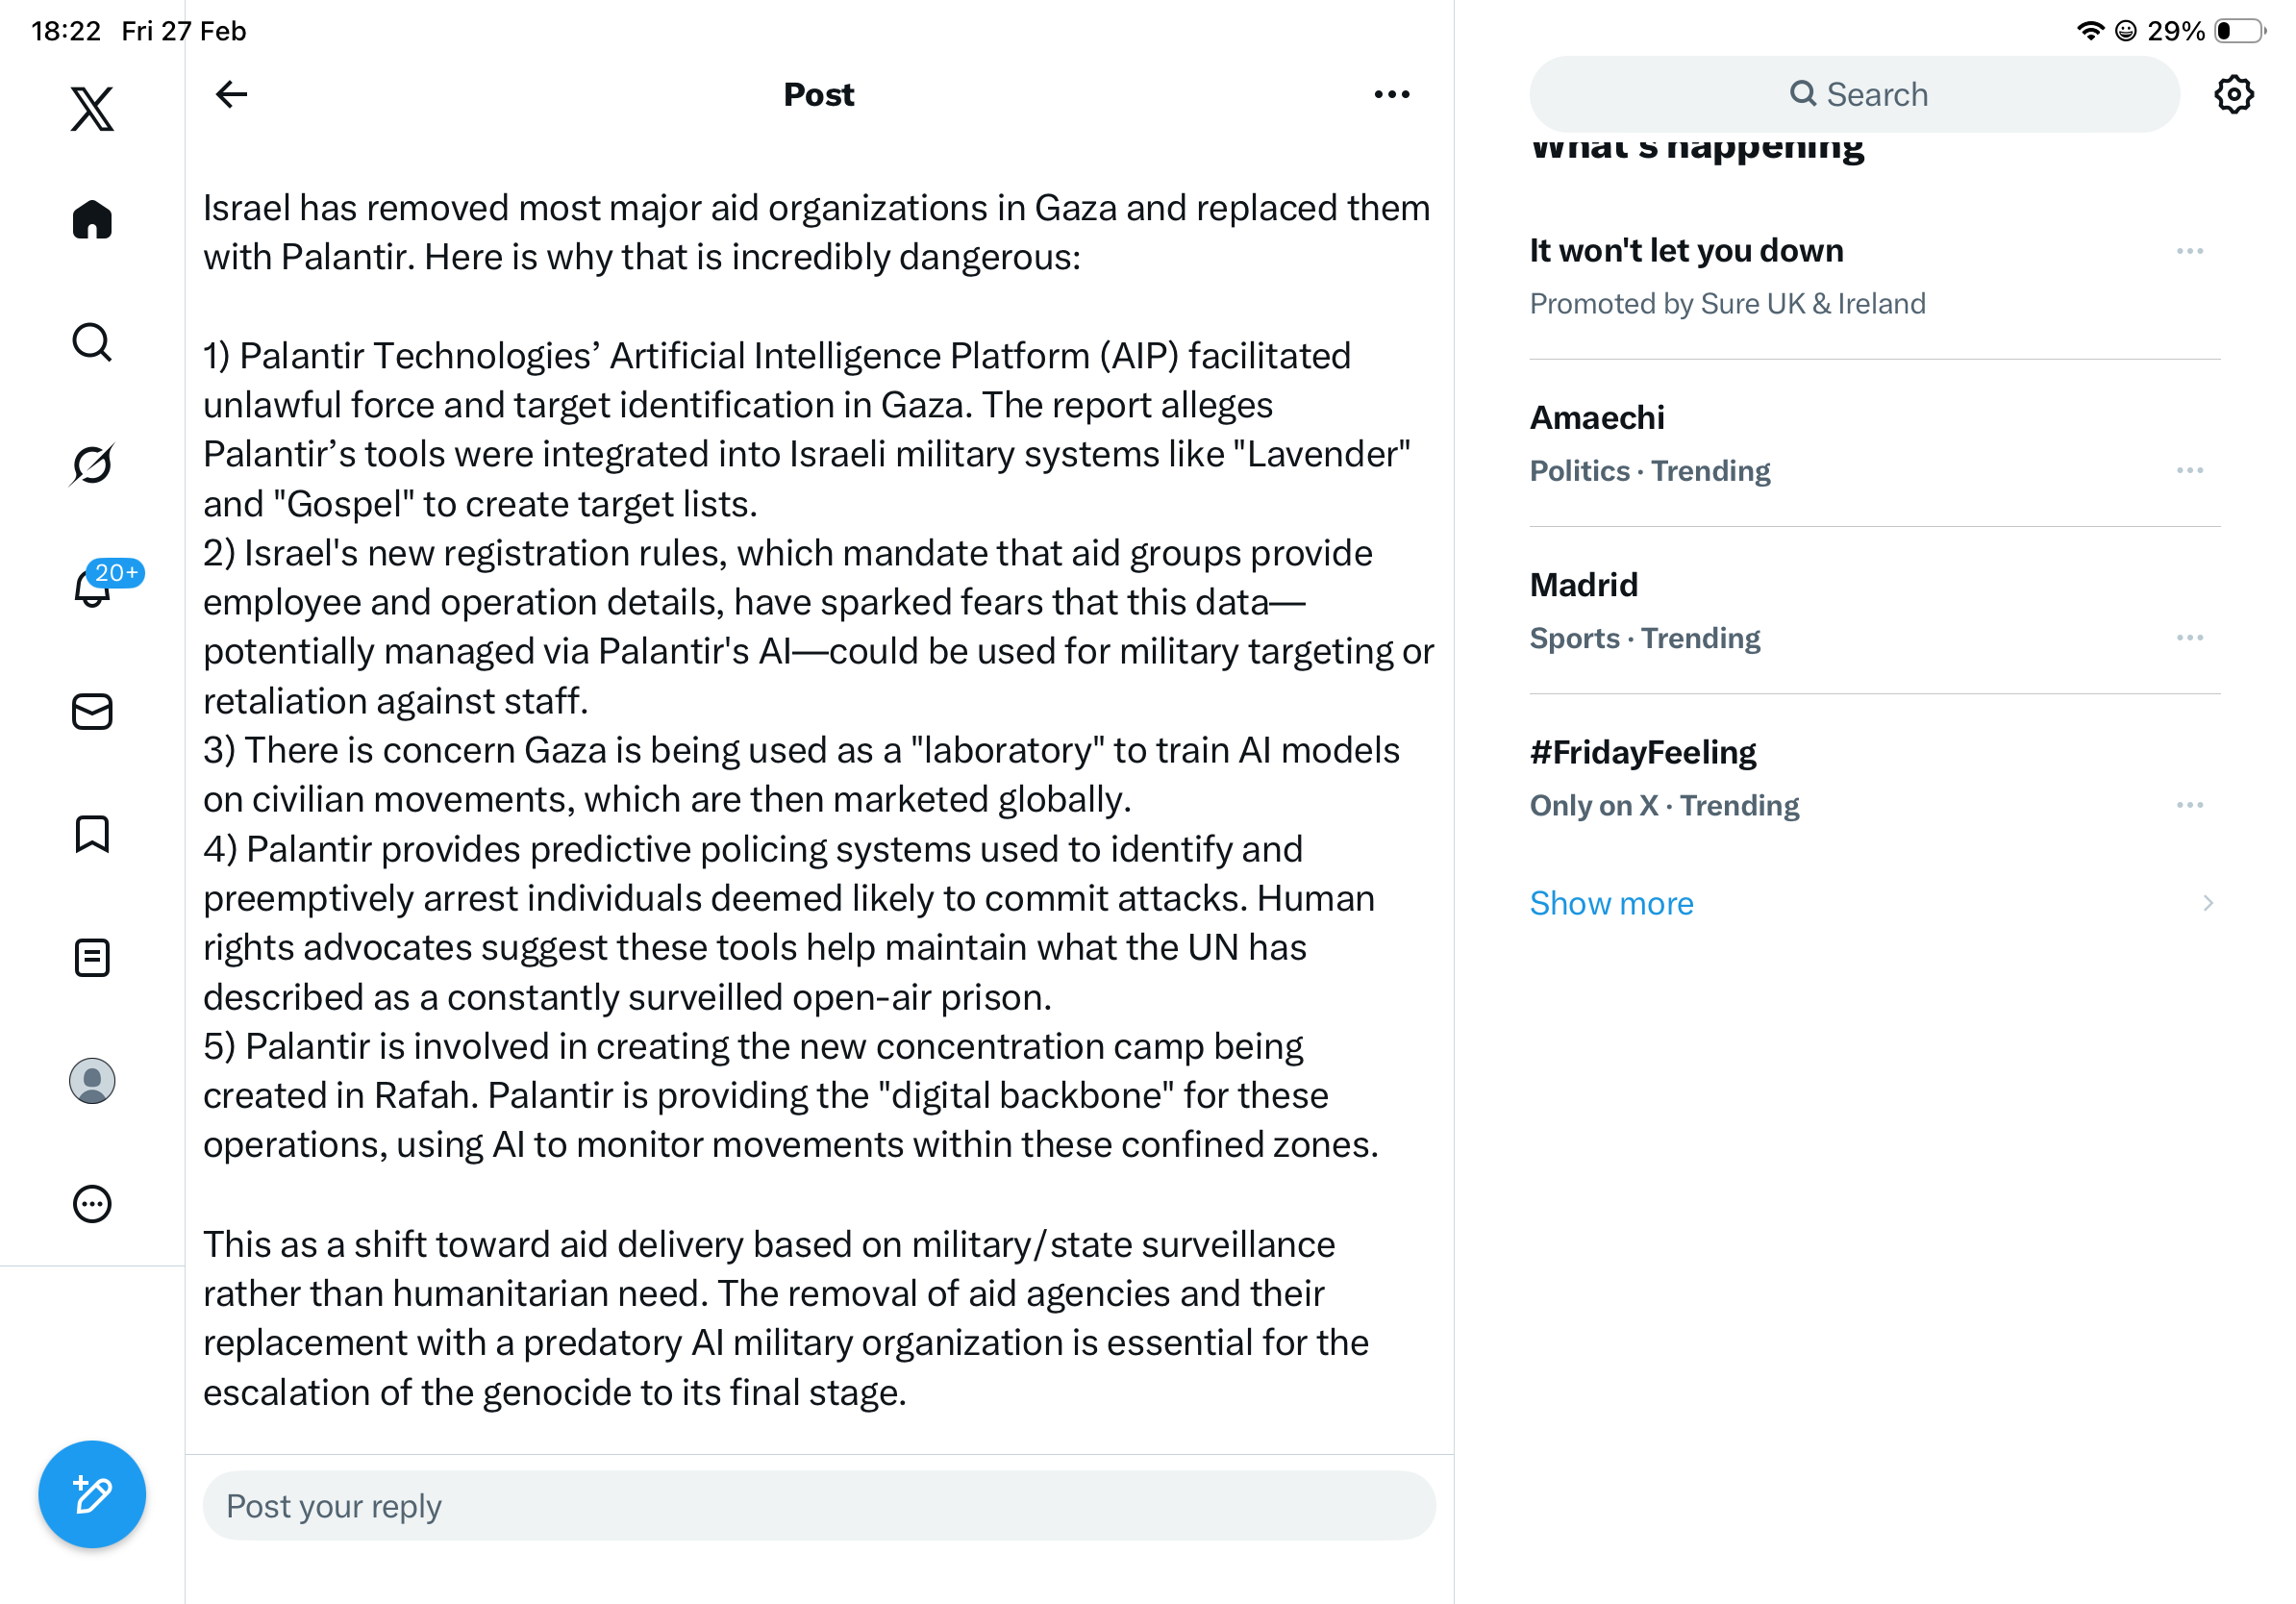Screen dimensions: 2296x1604
Task: Open the Explore search sidebar icon
Action: coord(92,342)
